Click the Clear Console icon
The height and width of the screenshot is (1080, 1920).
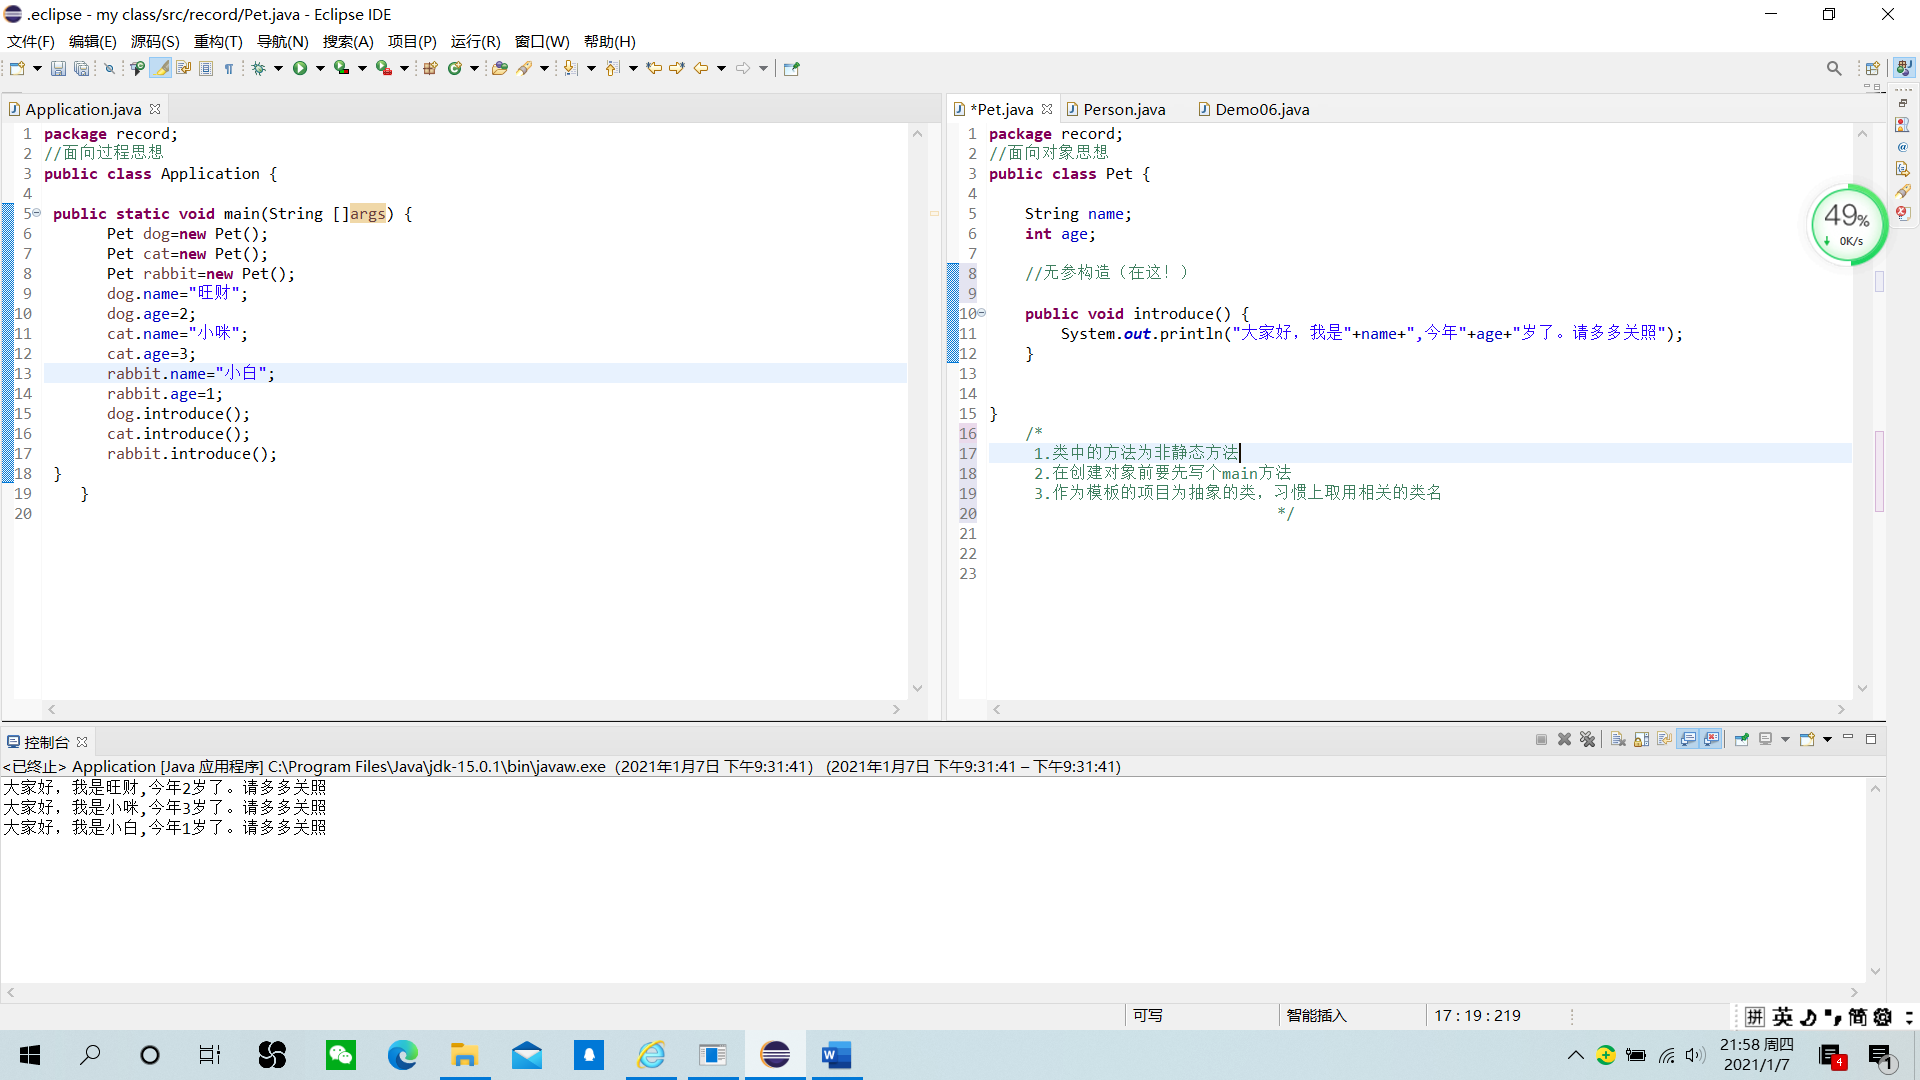point(1618,740)
